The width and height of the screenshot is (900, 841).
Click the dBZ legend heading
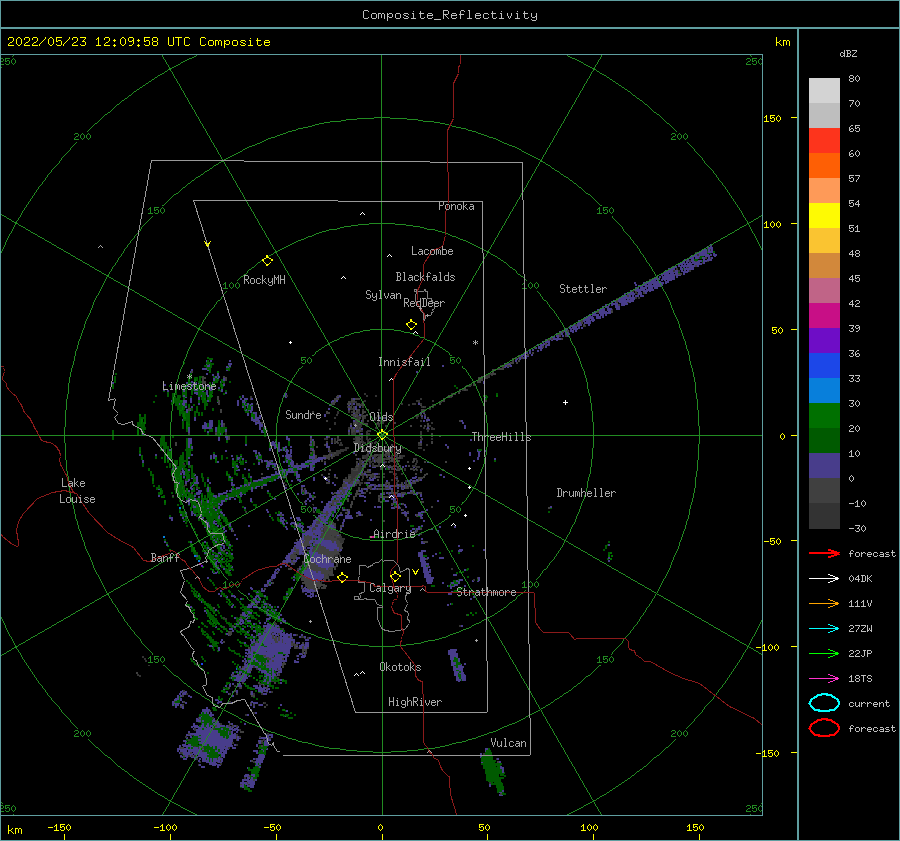point(848,53)
